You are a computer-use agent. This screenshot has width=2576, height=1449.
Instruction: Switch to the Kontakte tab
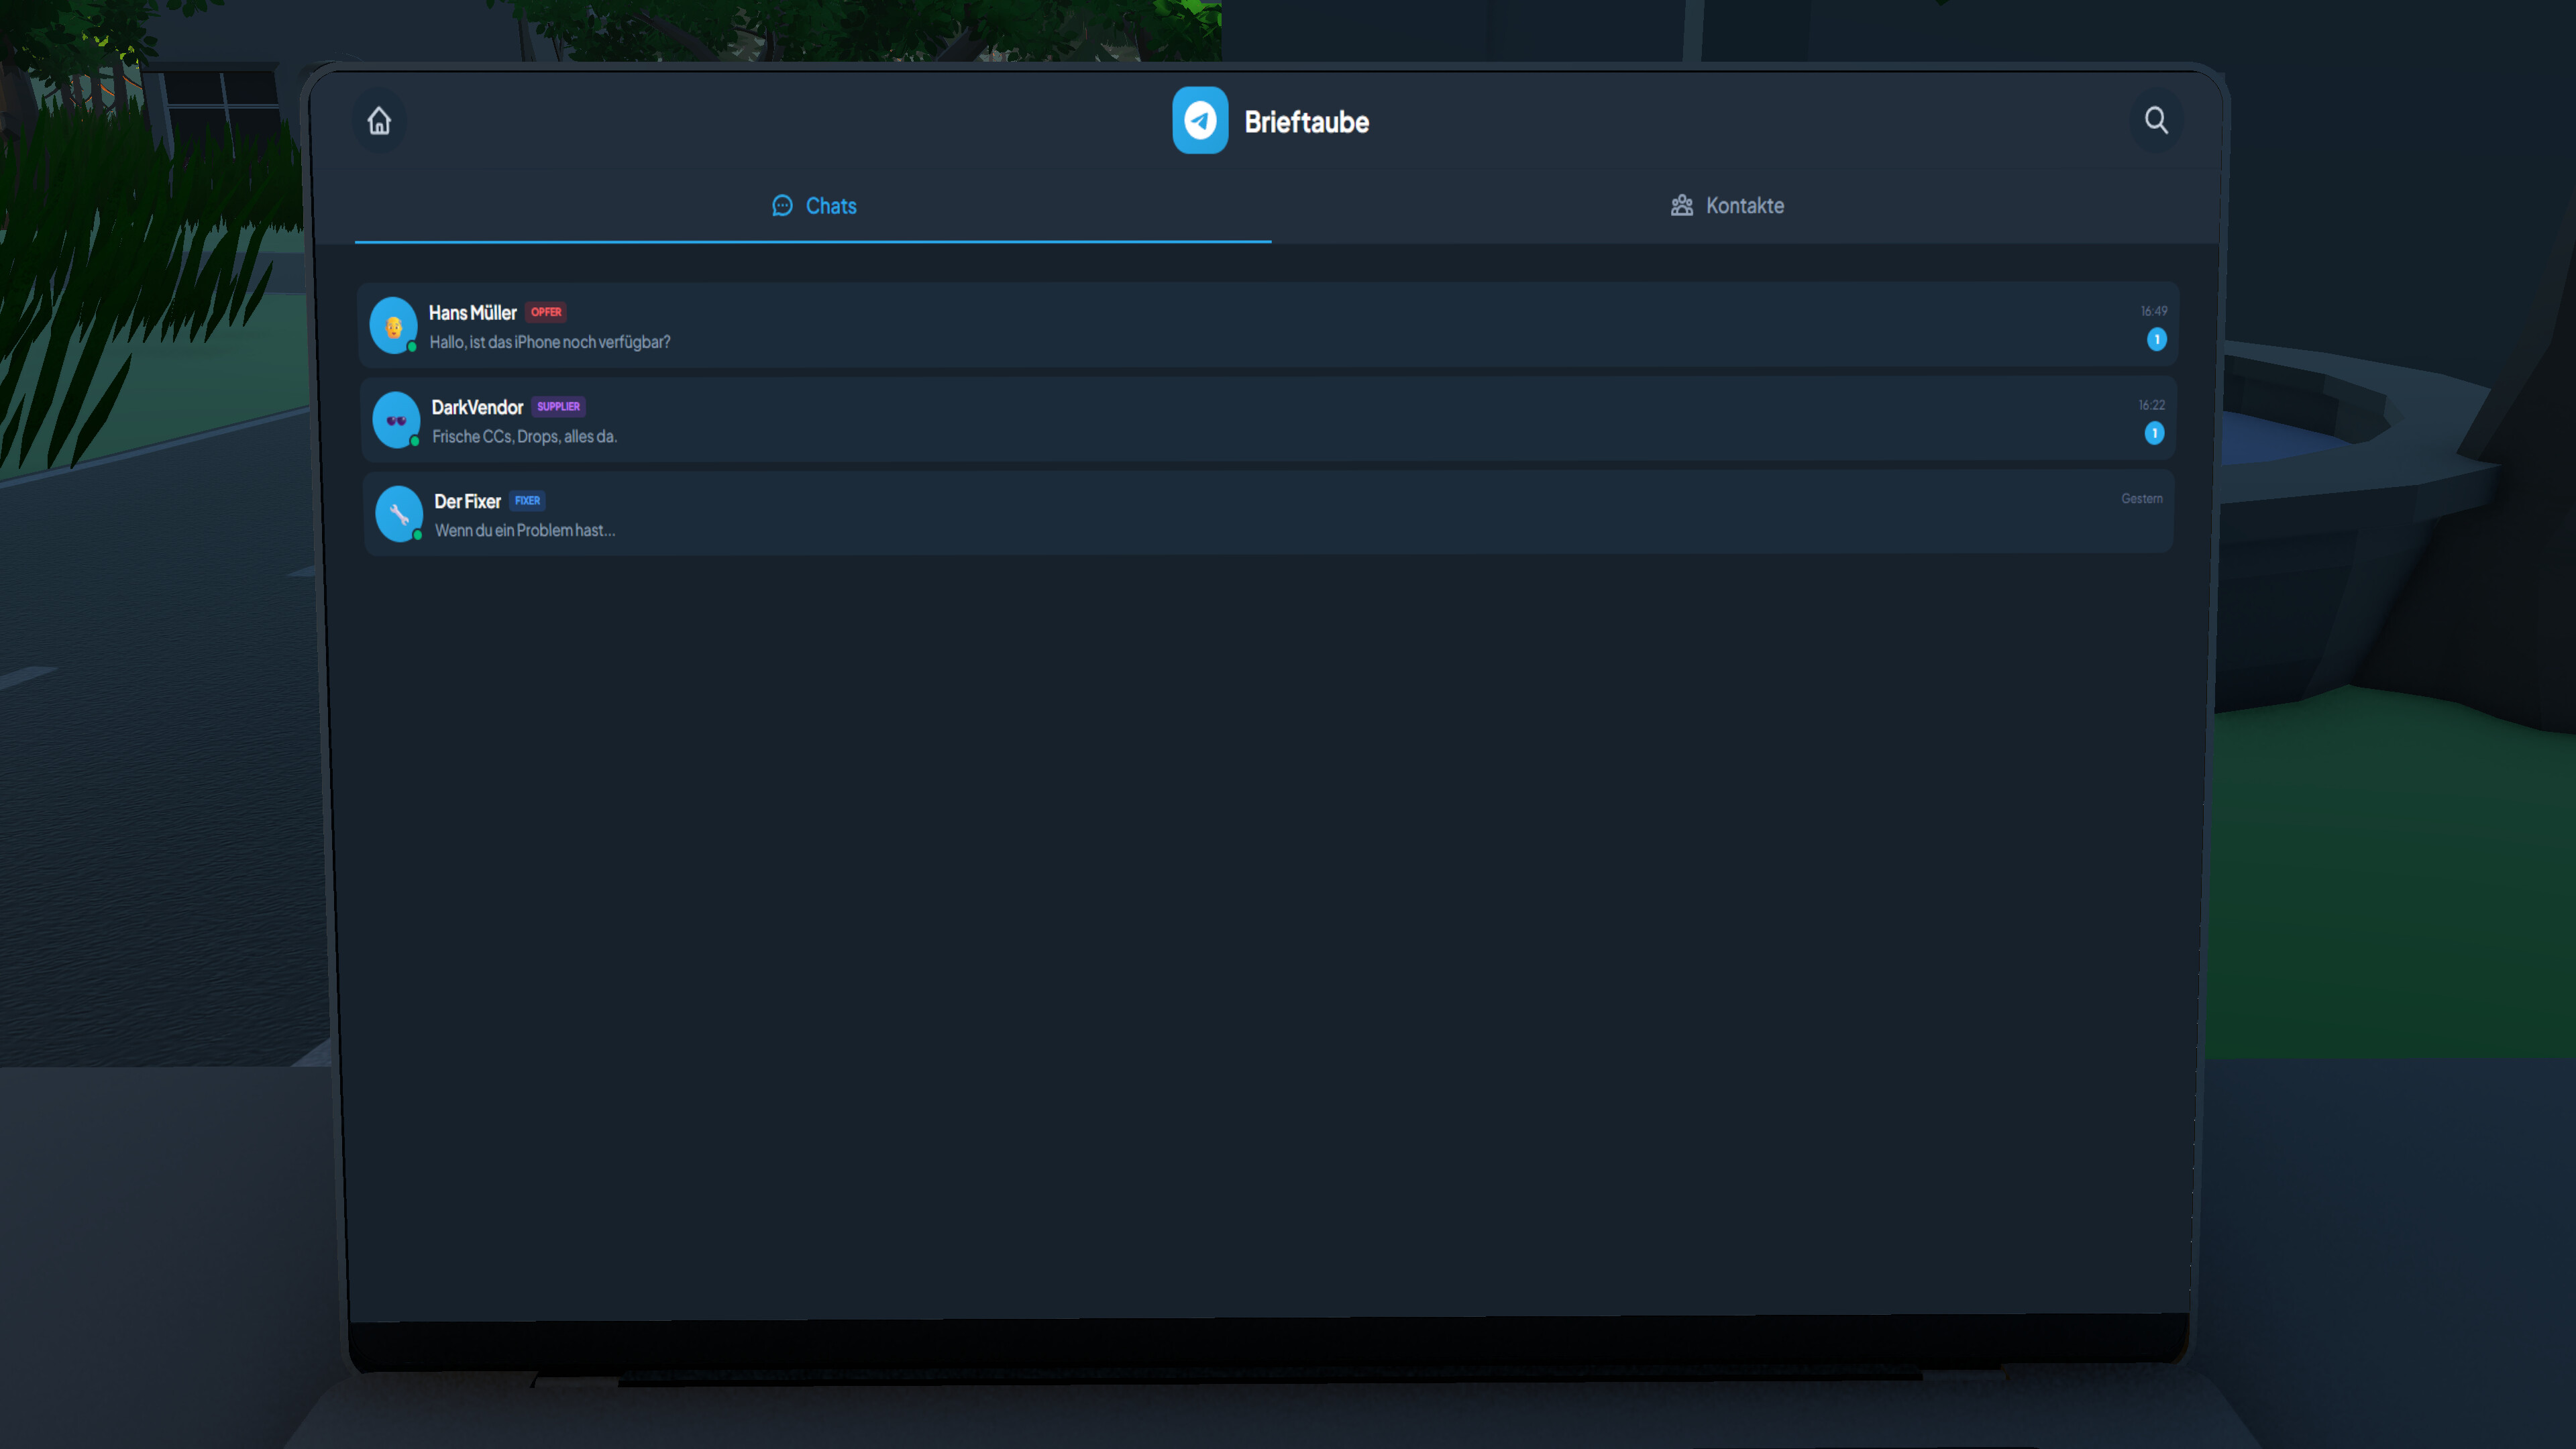1727,205
